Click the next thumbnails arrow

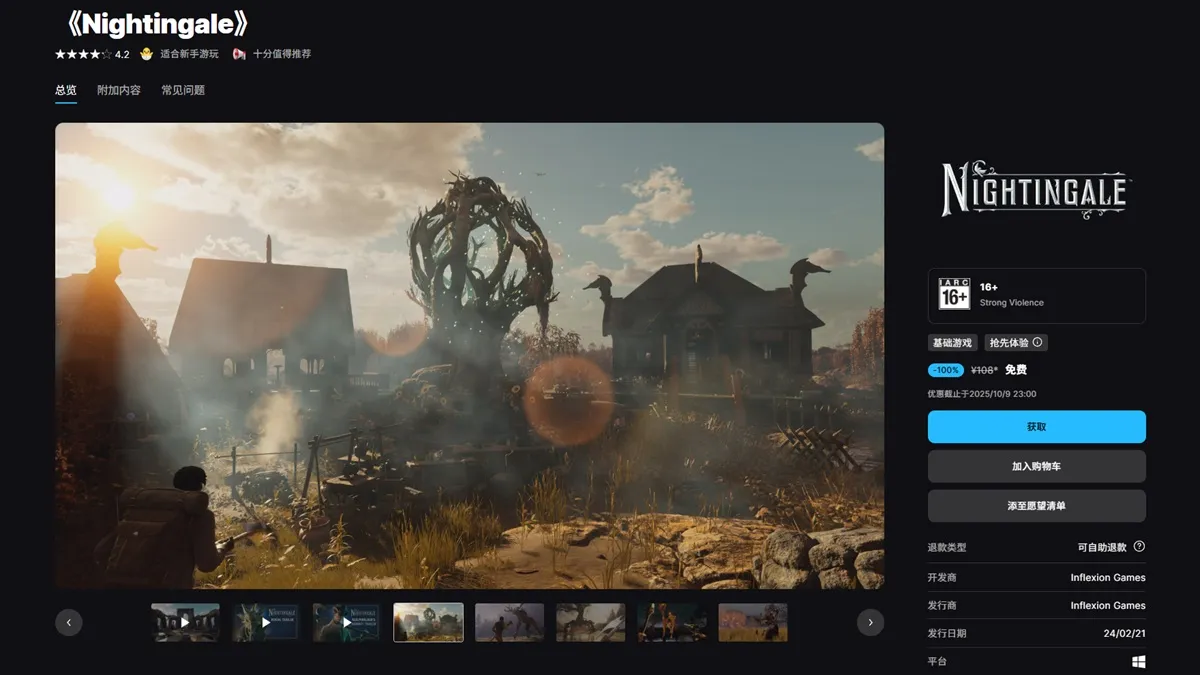point(870,622)
